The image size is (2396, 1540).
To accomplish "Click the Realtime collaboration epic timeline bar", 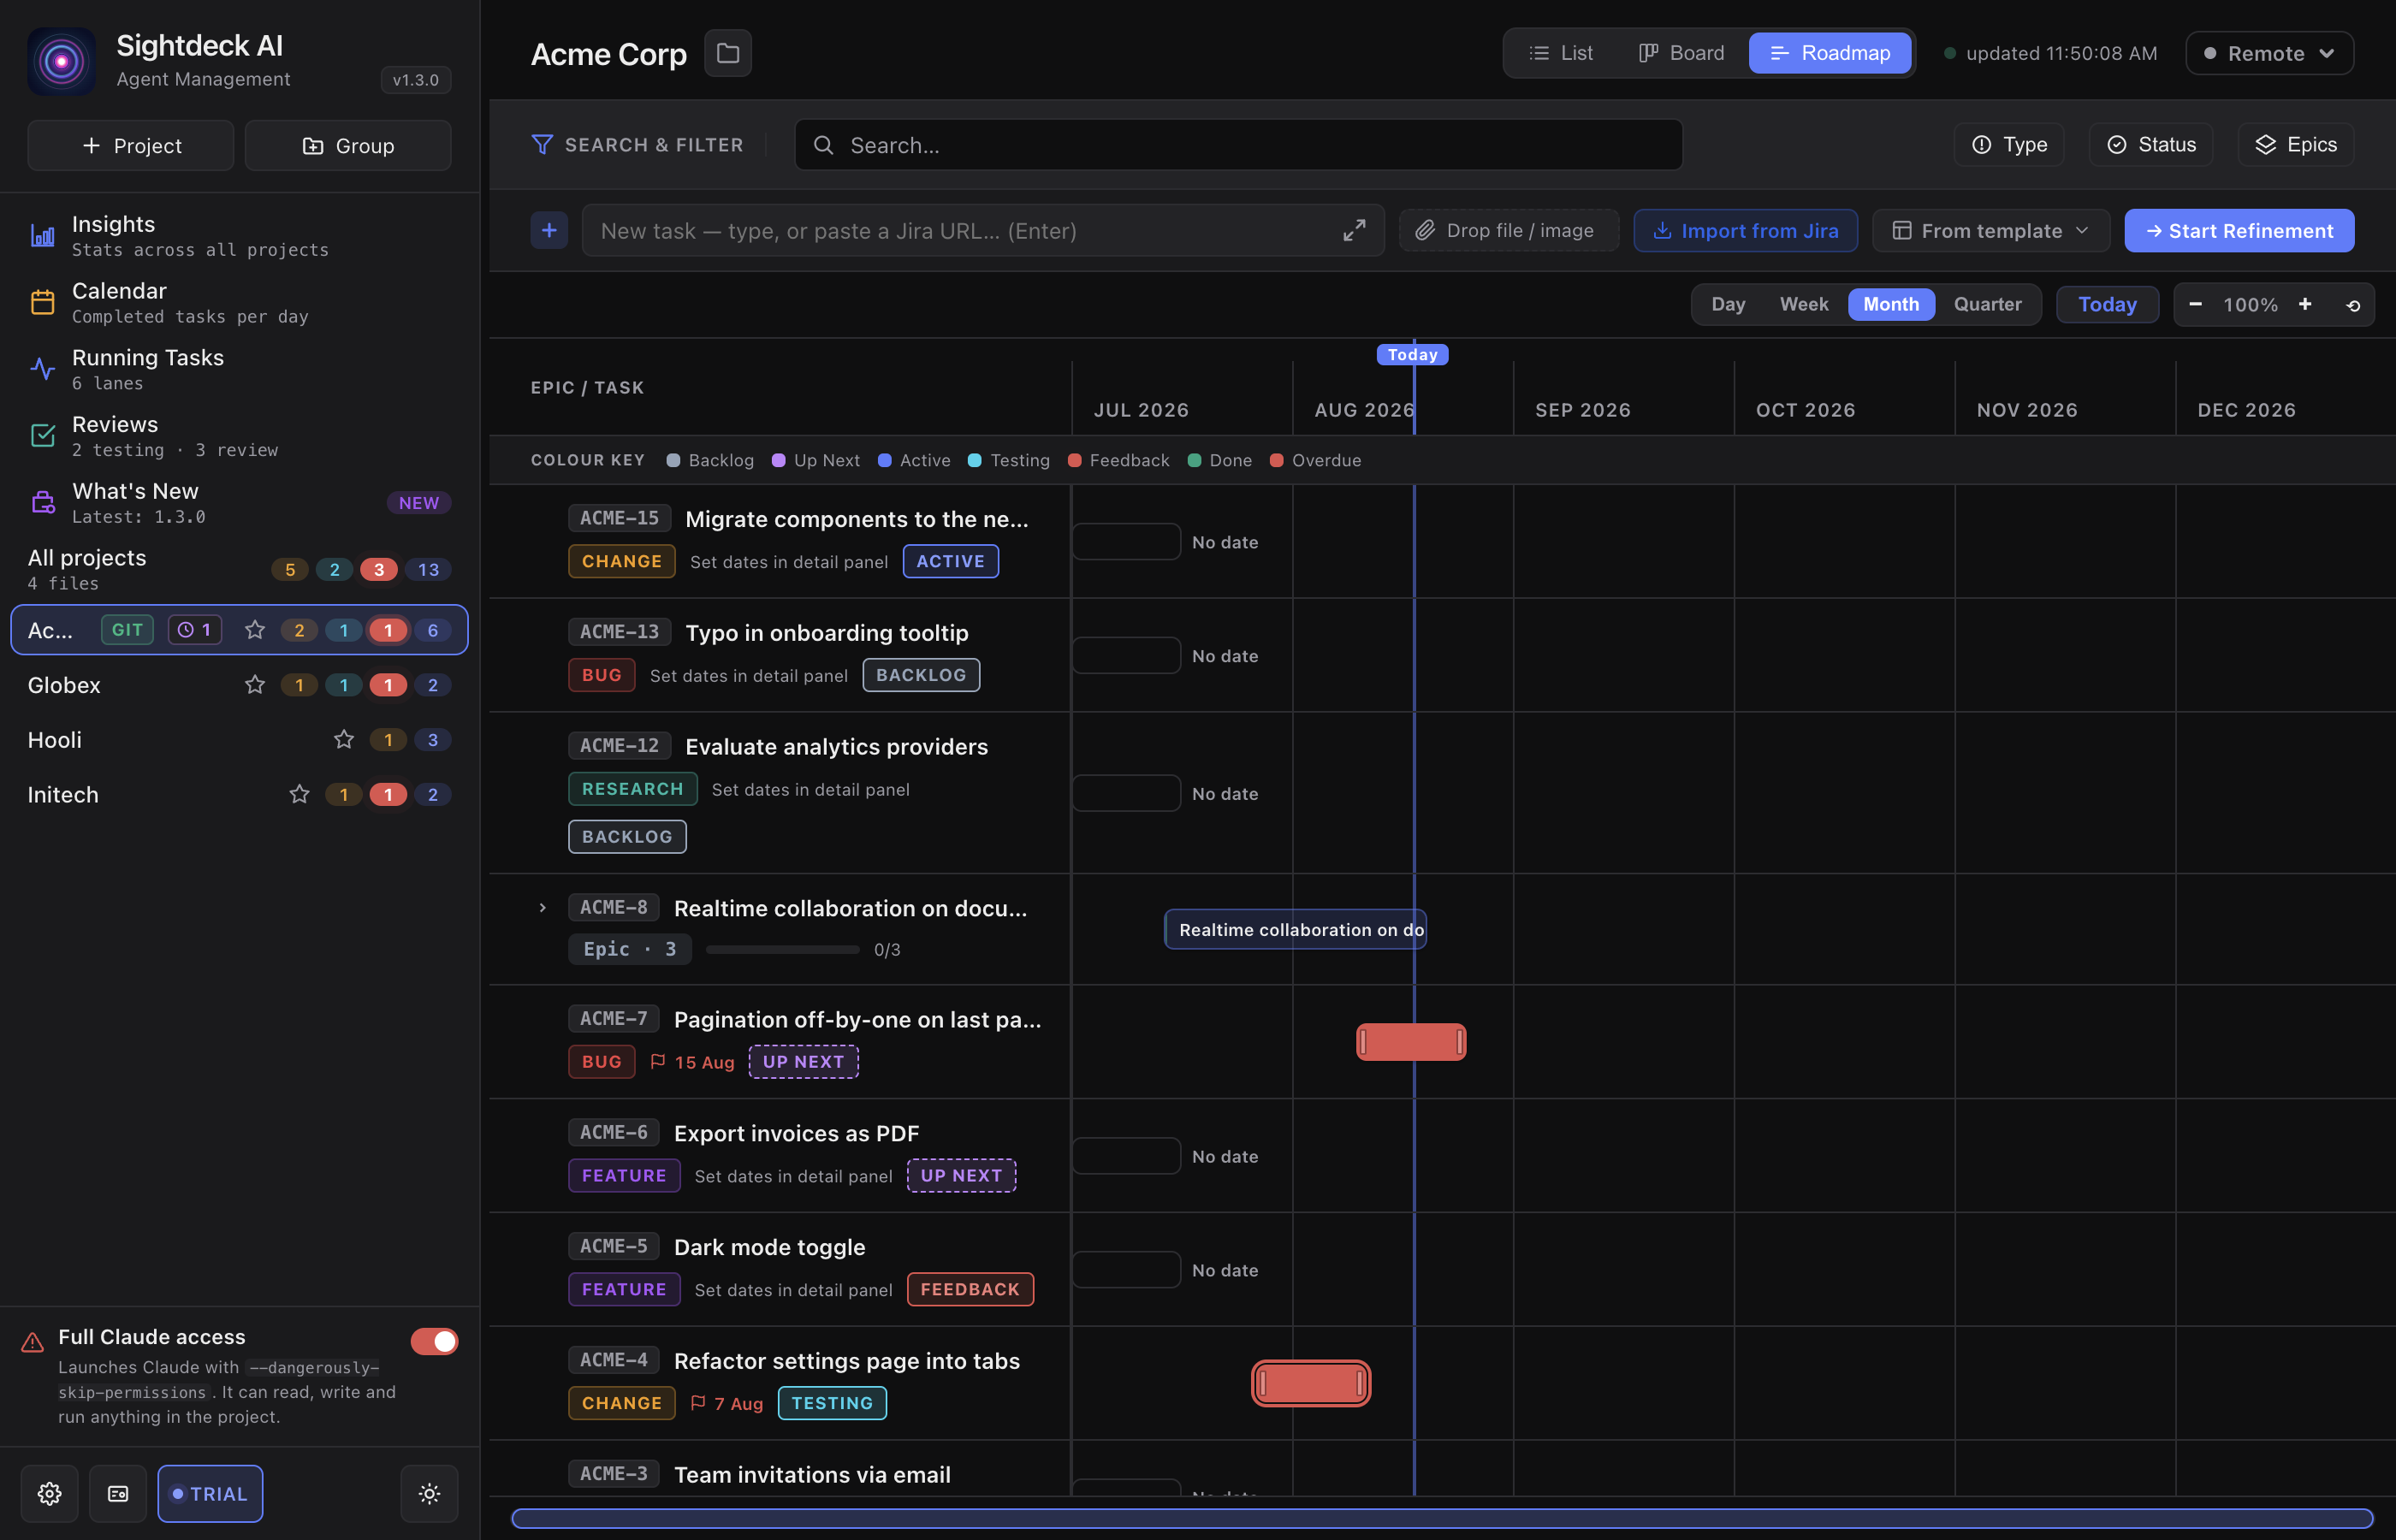I will tap(1295, 930).
